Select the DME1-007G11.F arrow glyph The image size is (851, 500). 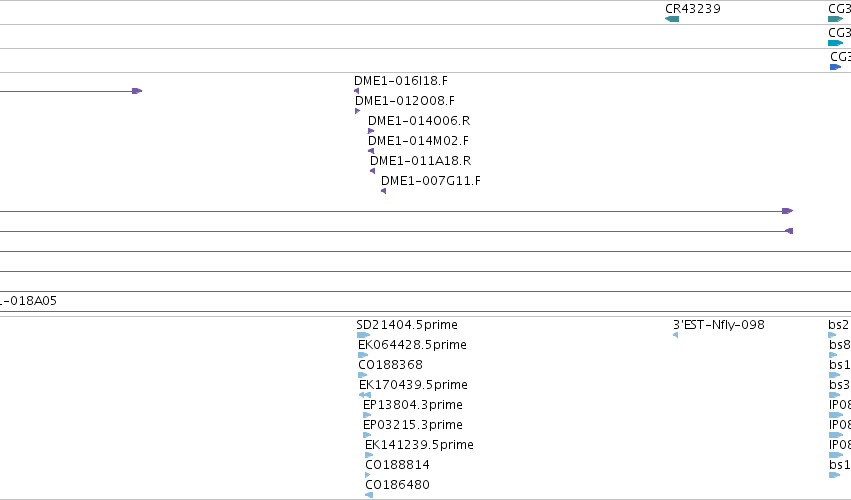tap(384, 191)
